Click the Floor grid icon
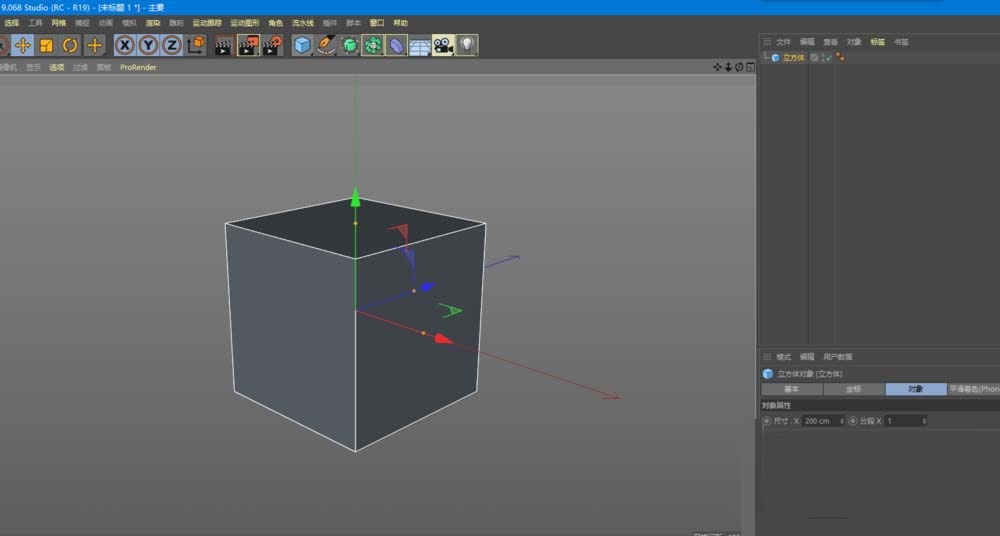1000x536 pixels. (x=420, y=45)
